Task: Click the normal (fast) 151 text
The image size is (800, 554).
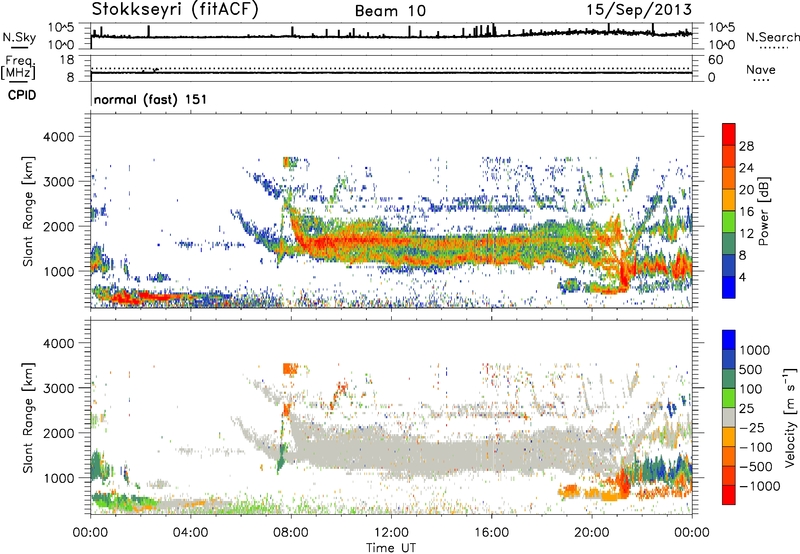Action: pos(151,99)
